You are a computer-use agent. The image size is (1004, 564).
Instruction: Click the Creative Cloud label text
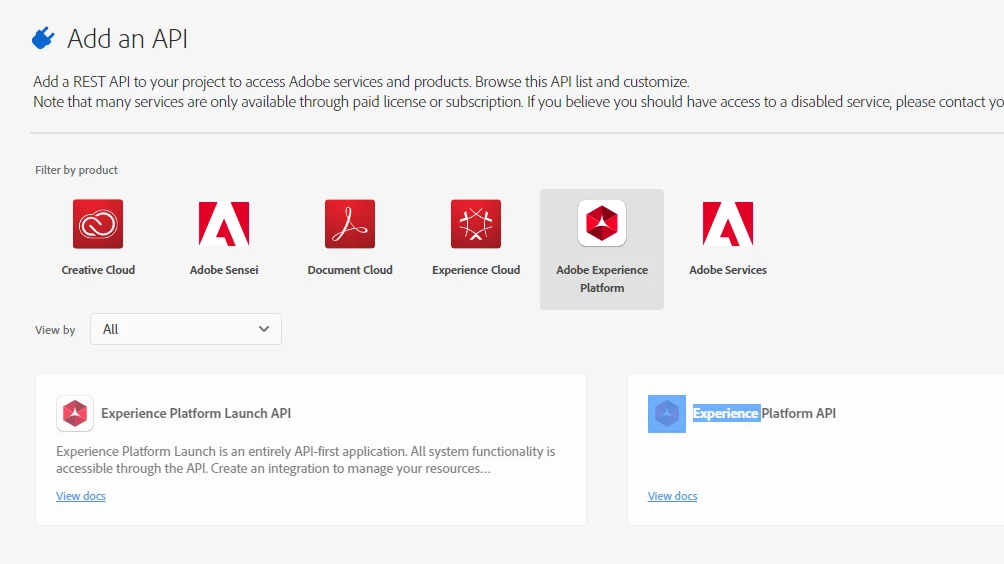coord(98,270)
